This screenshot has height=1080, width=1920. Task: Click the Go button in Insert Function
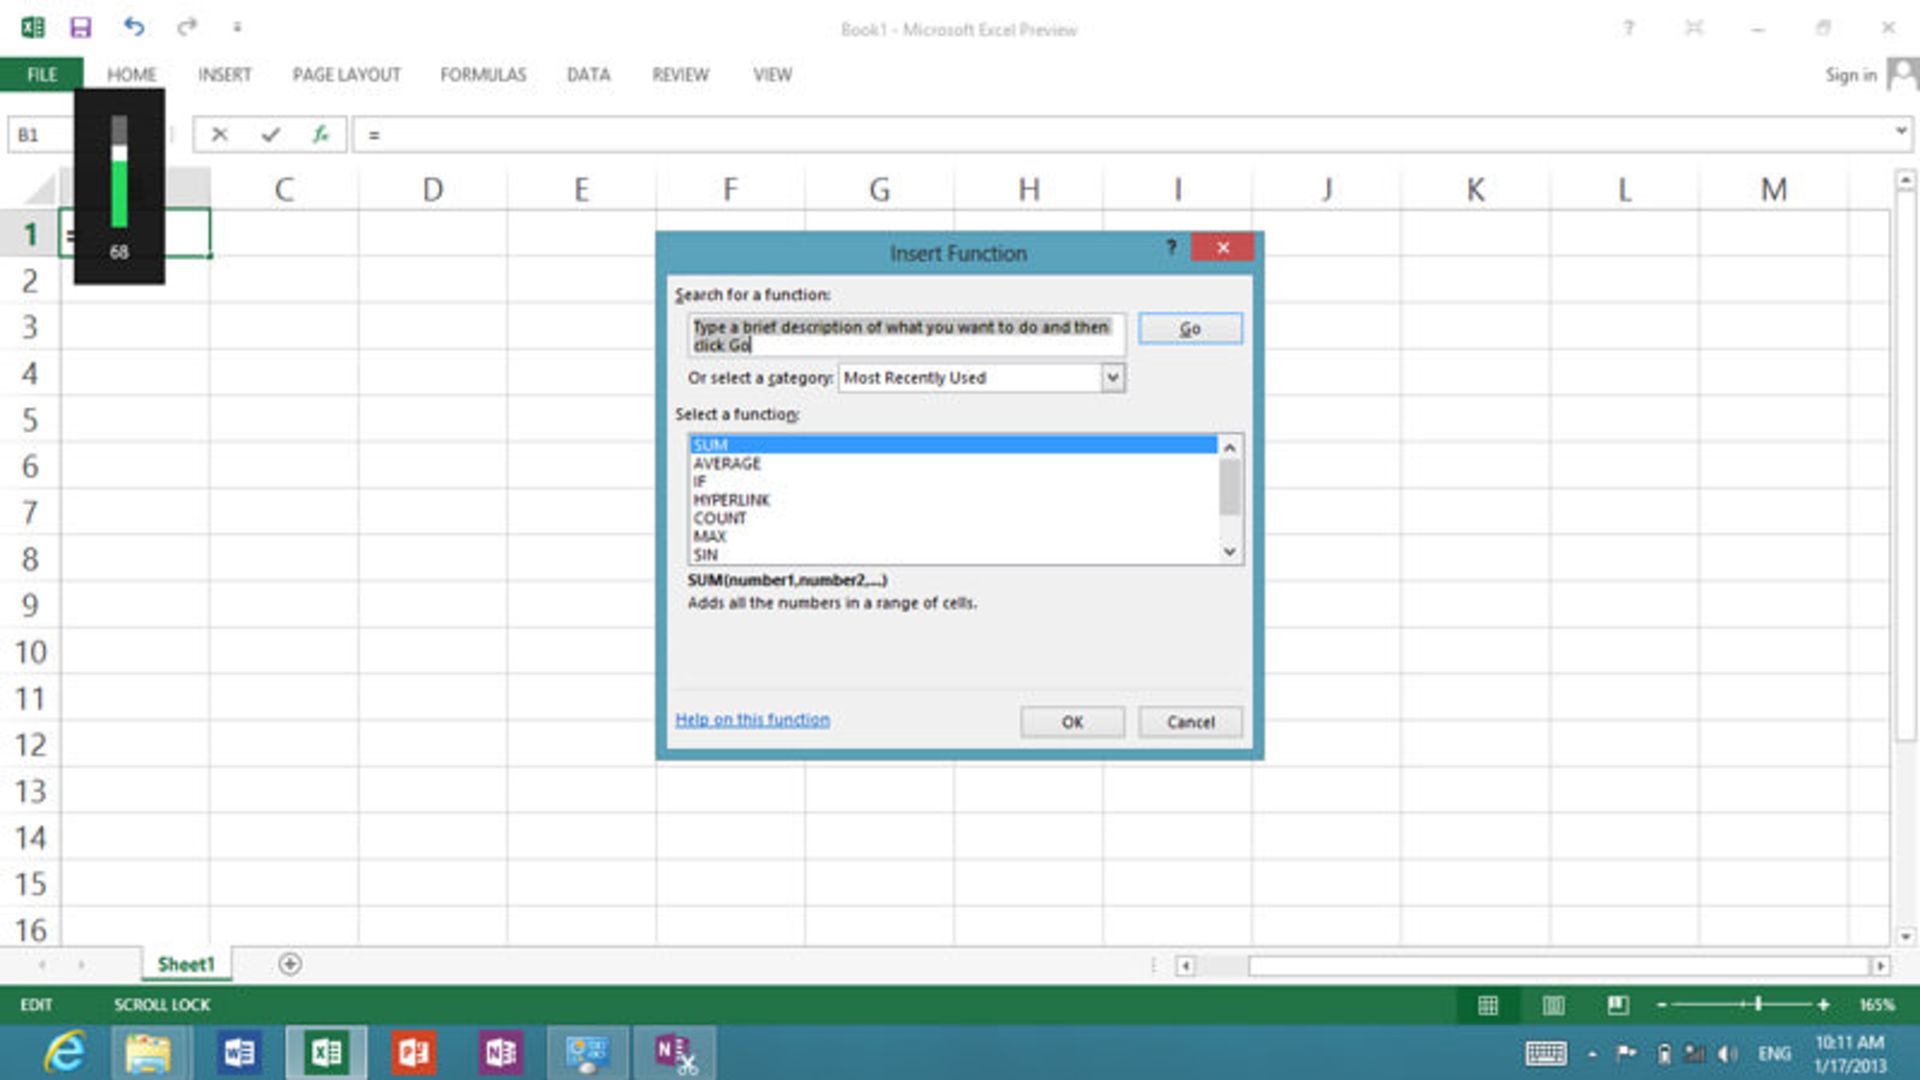1190,329
